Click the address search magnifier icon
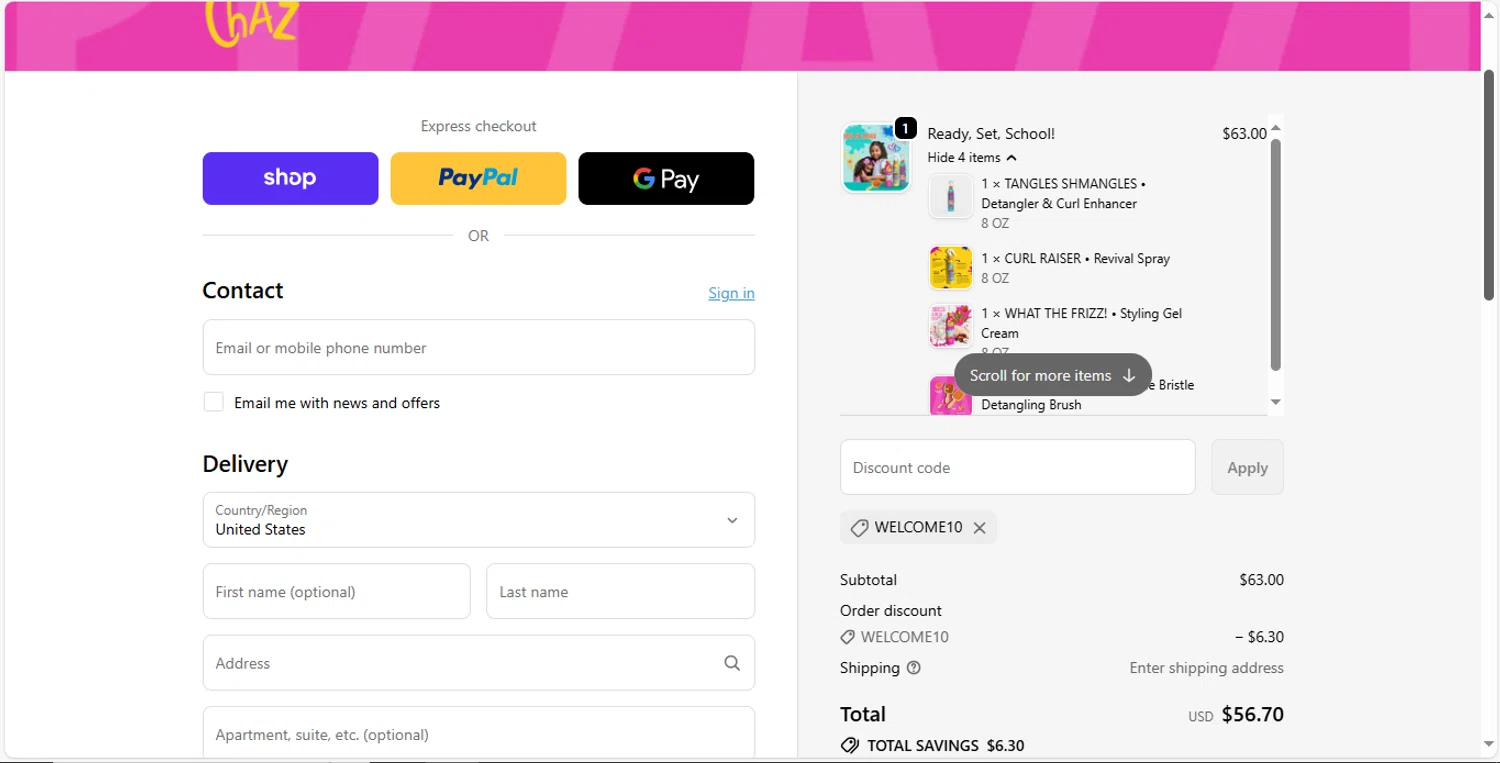The height and width of the screenshot is (763, 1500). tap(732, 663)
